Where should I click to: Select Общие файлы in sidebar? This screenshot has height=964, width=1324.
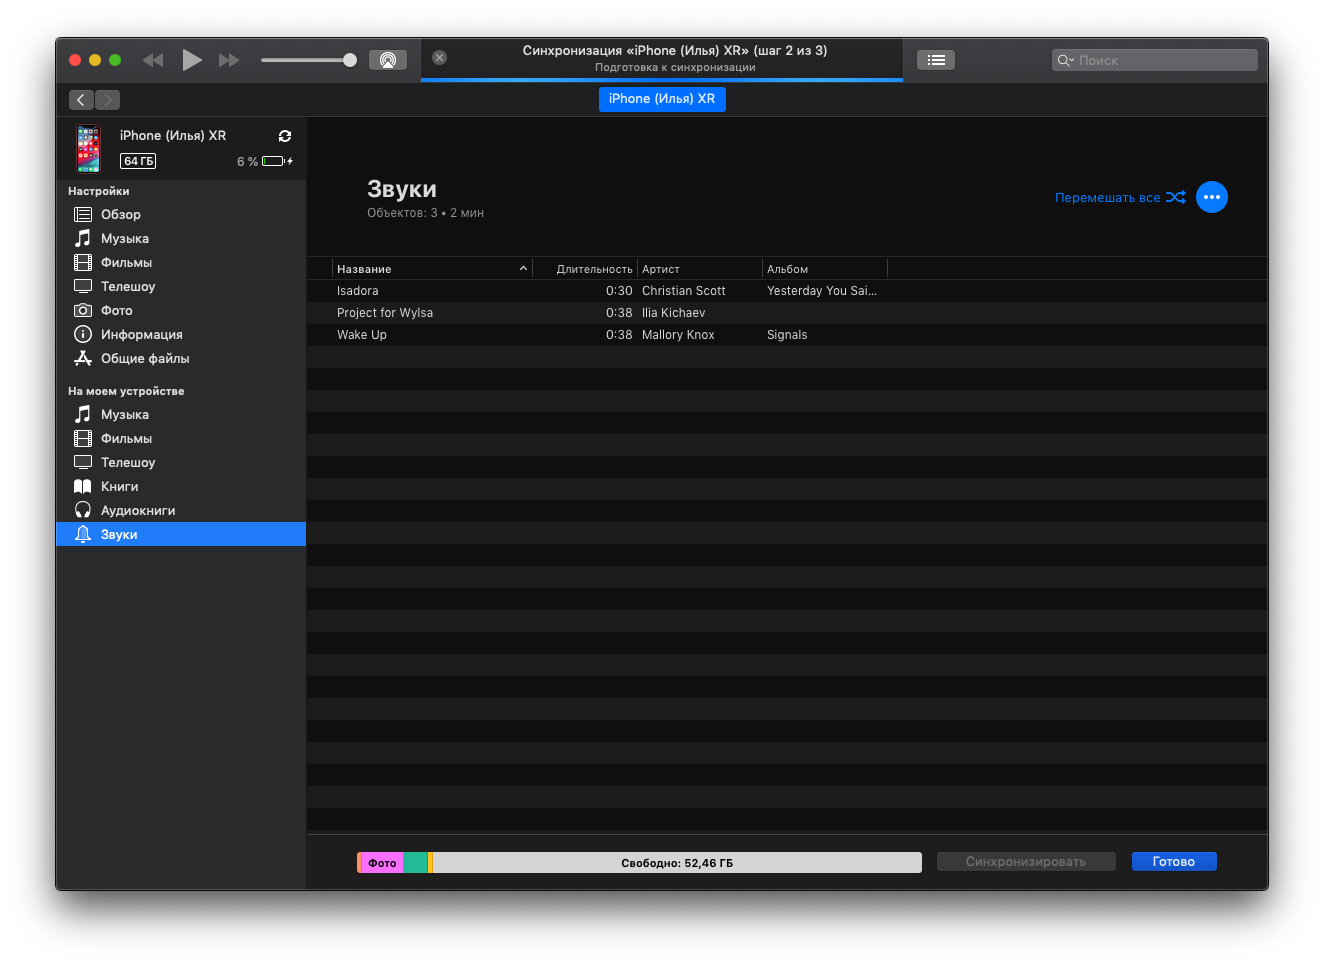click(144, 358)
